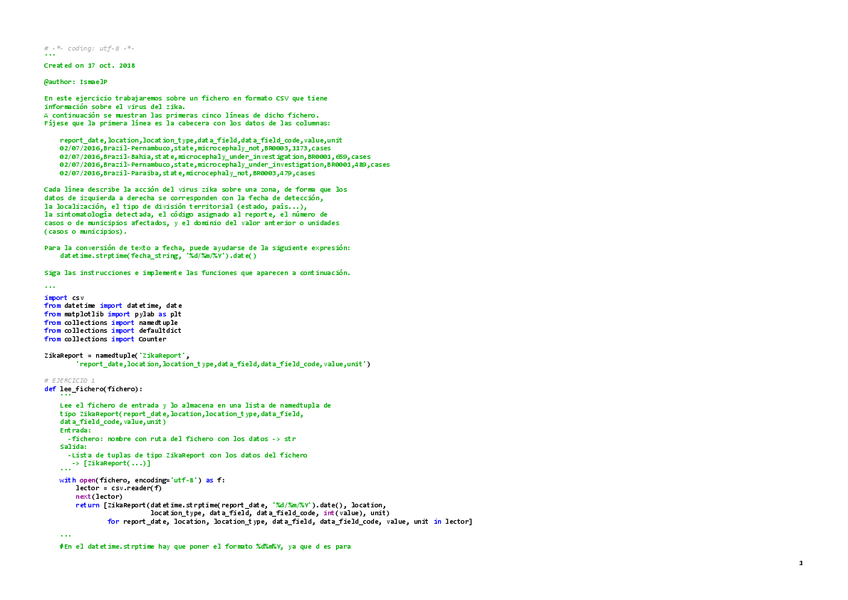Click the 'Created on 17 oct. 2018' line
848x600 pixels.
coord(89,65)
